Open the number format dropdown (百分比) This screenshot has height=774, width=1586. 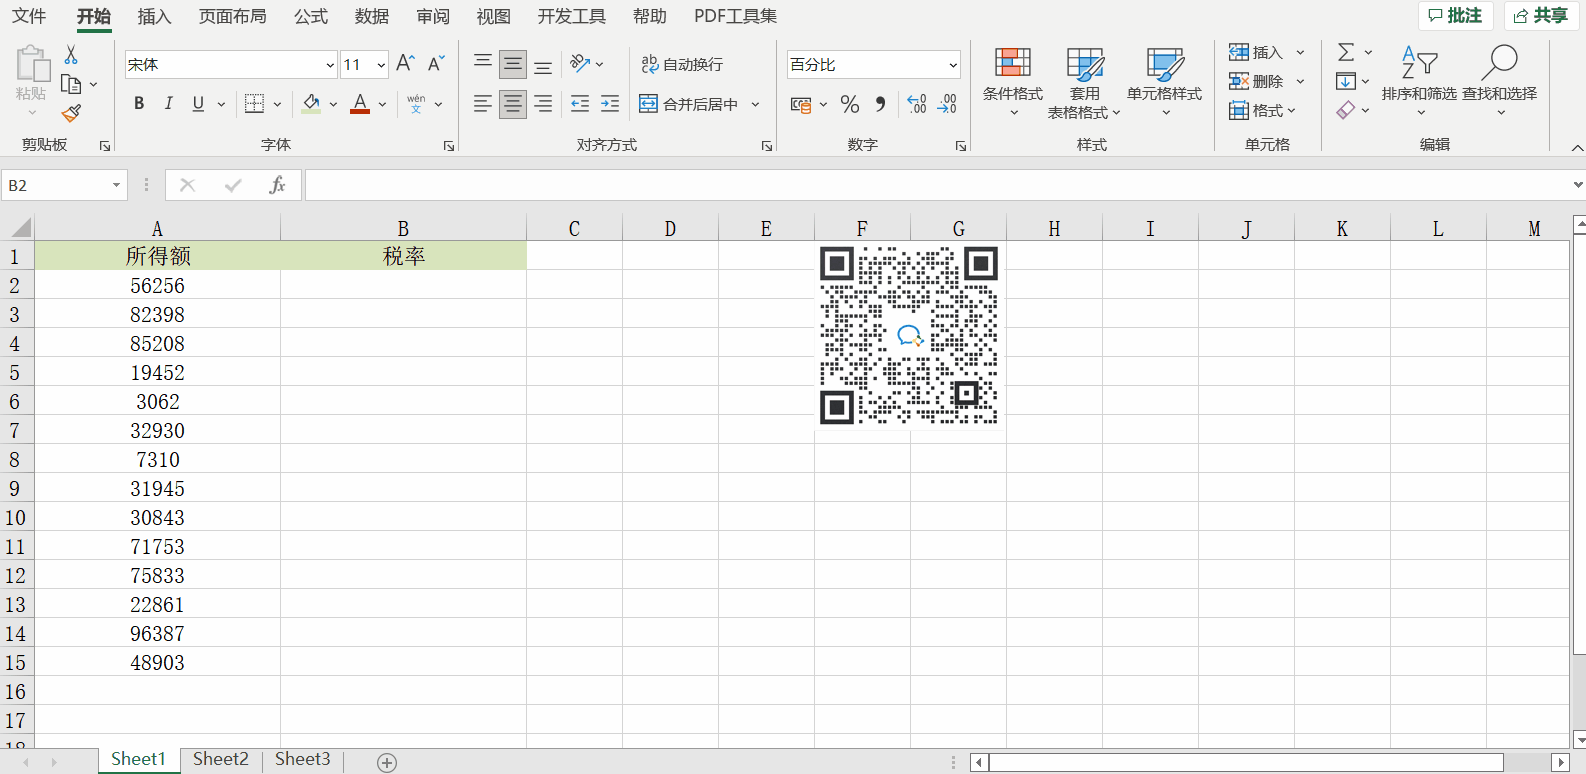pyautogui.click(x=952, y=65)
